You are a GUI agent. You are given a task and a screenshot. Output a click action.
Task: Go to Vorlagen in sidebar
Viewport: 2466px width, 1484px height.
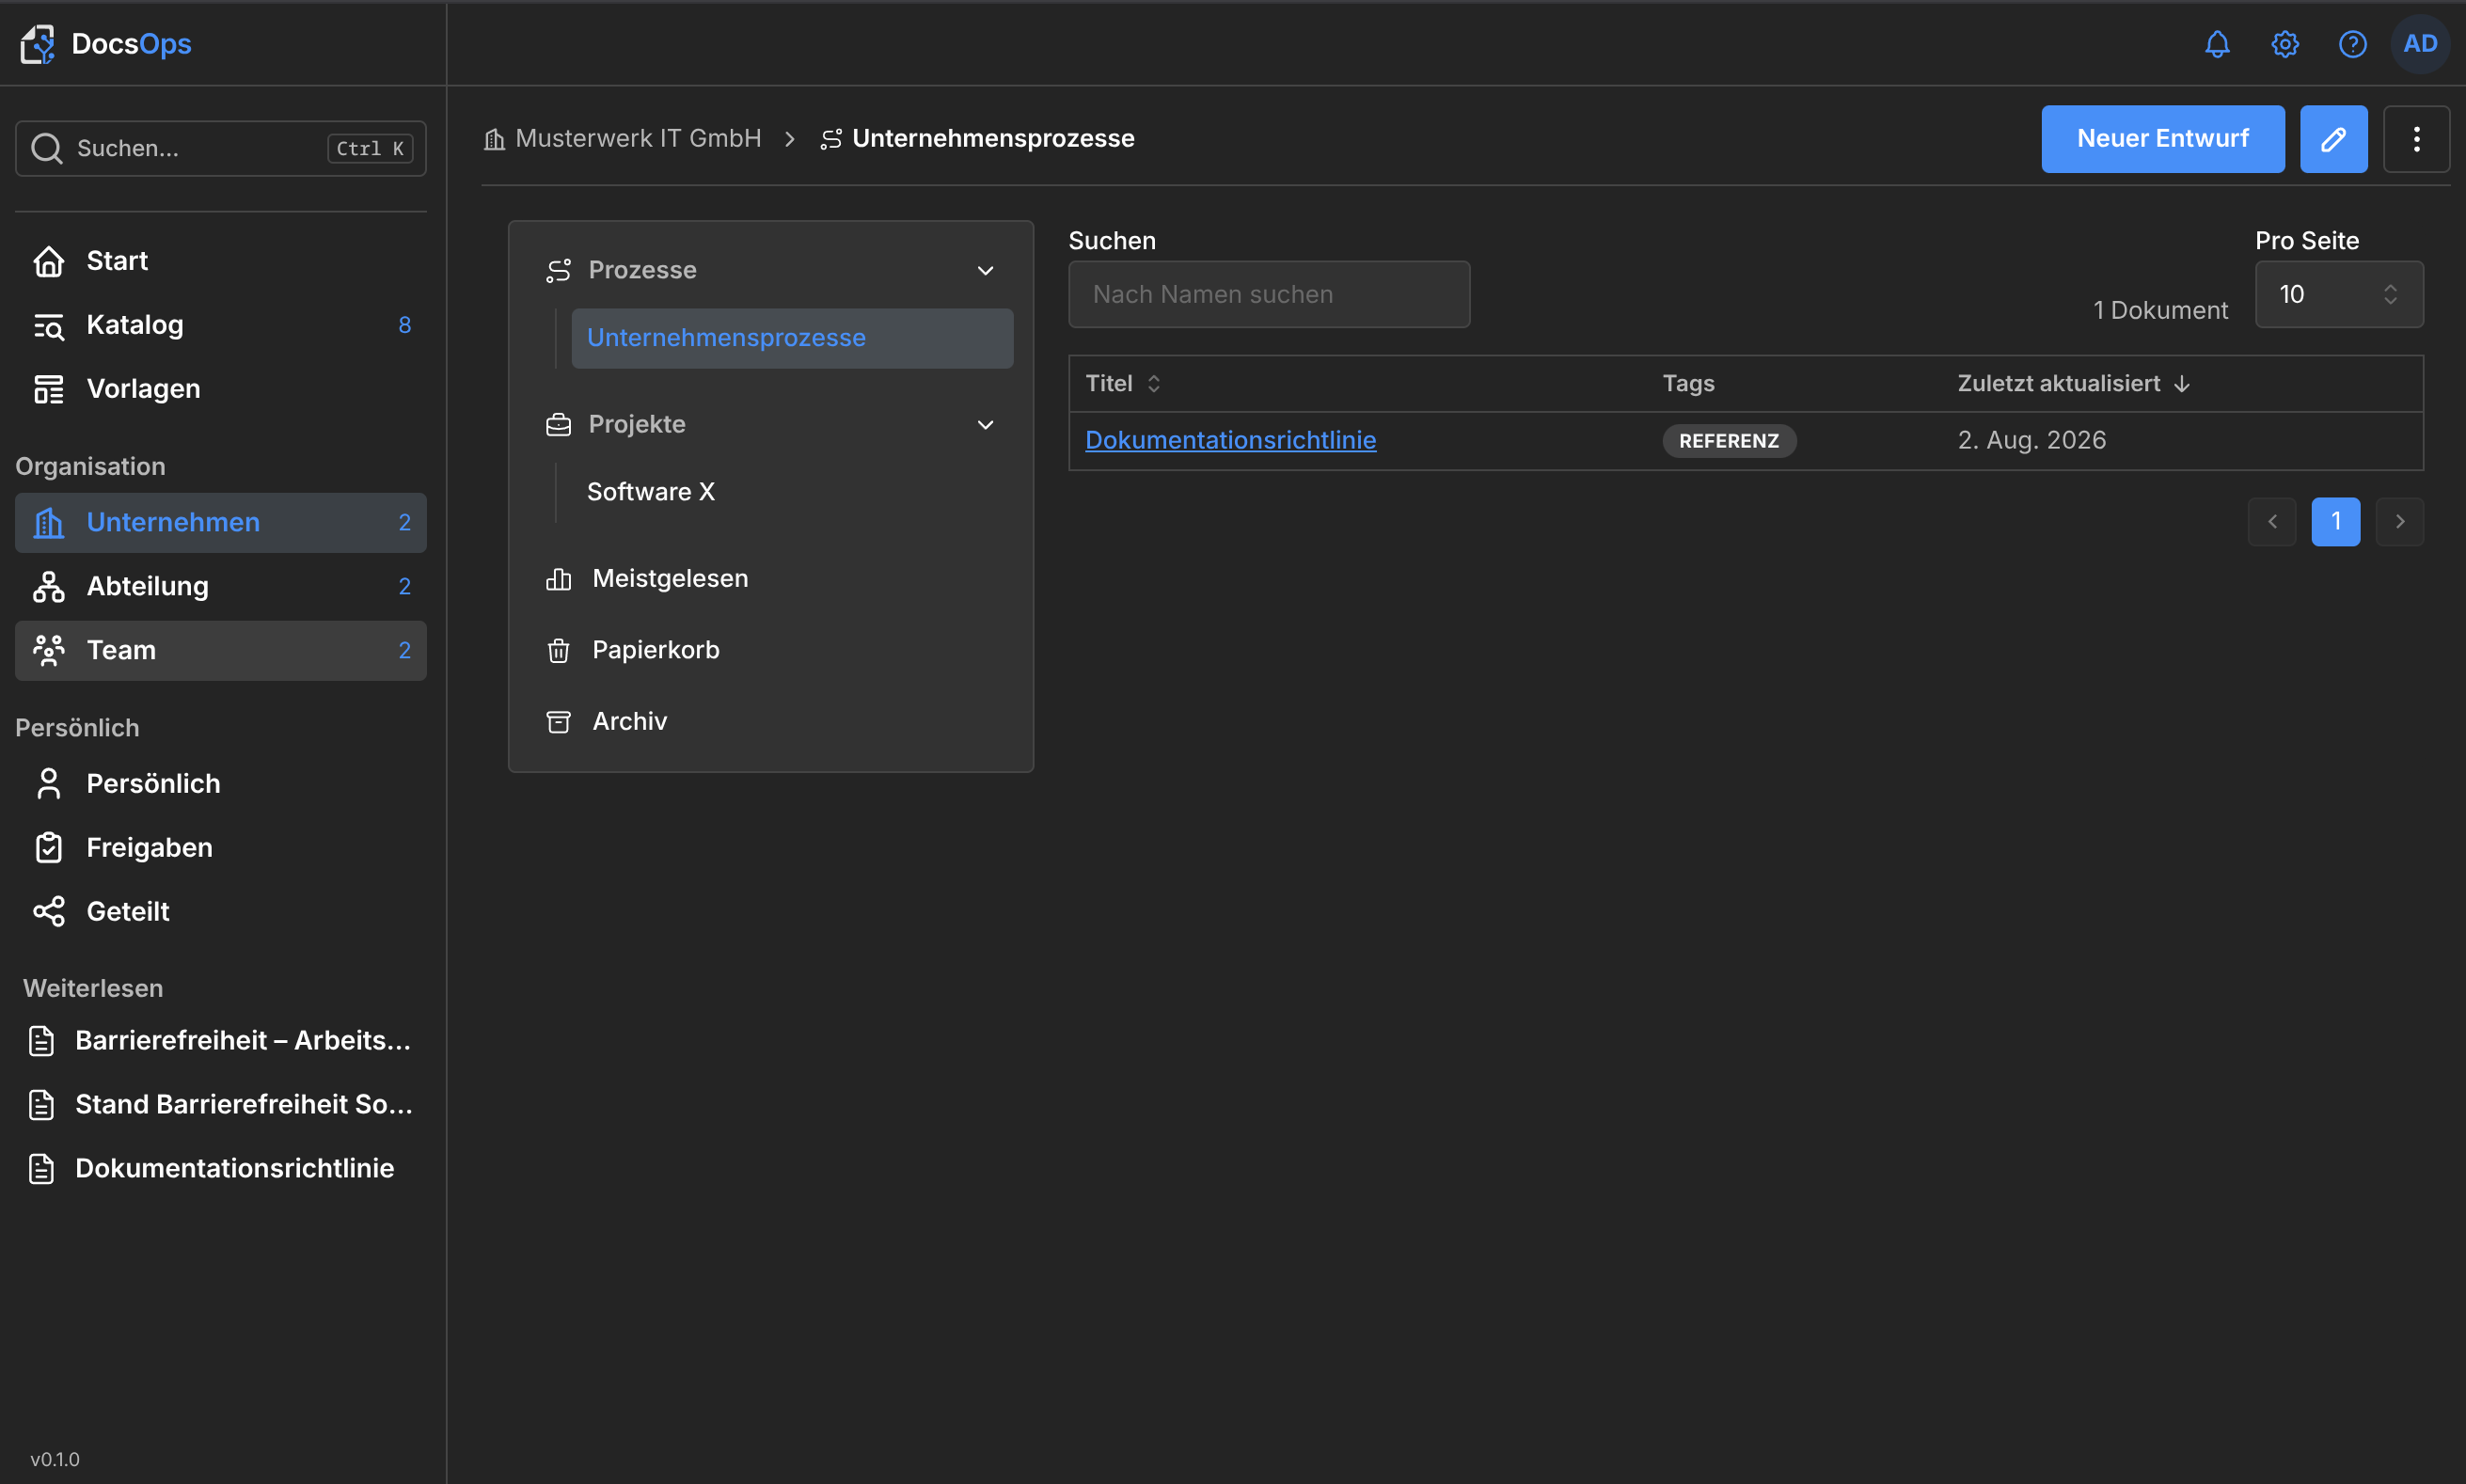click(x=220, y=389)
